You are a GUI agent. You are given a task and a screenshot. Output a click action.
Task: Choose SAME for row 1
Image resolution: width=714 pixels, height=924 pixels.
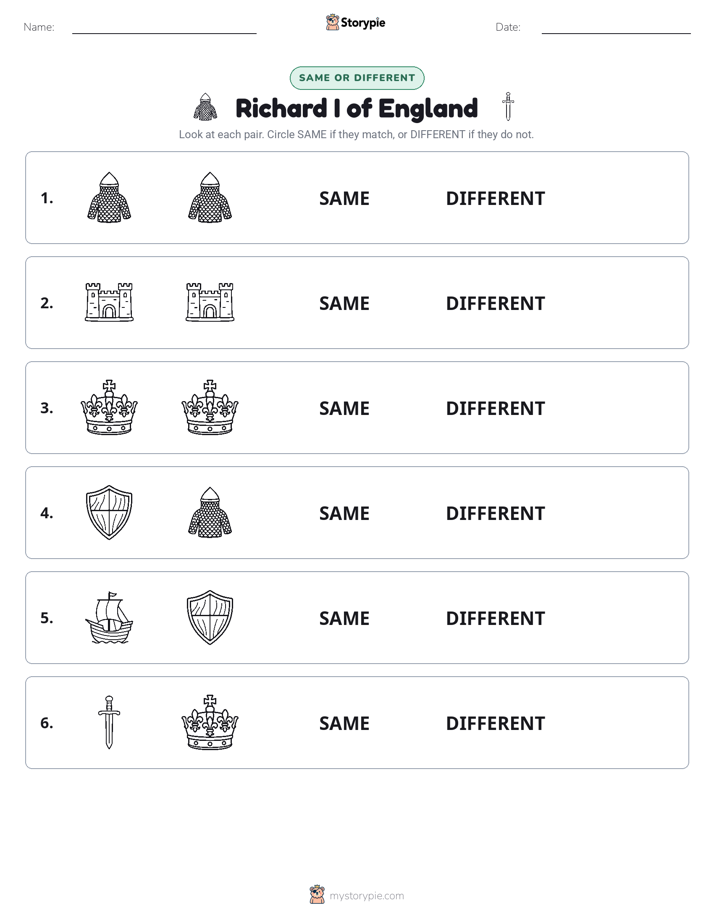(344, 199)
